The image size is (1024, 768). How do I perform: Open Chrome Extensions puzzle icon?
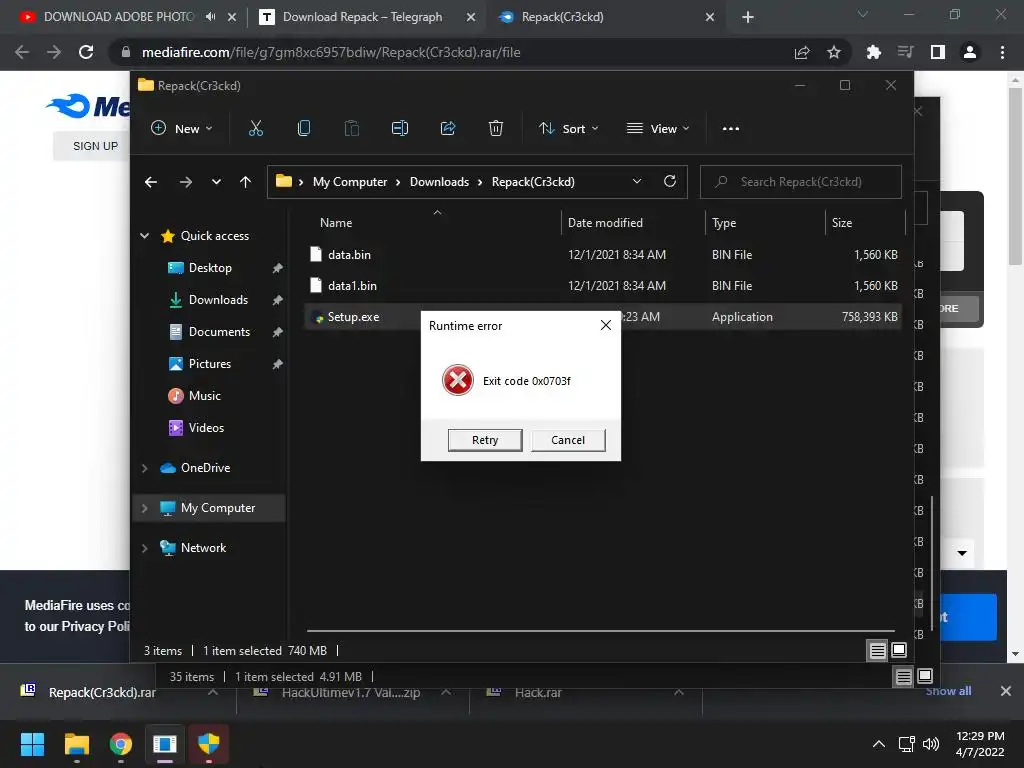[873, 52]
